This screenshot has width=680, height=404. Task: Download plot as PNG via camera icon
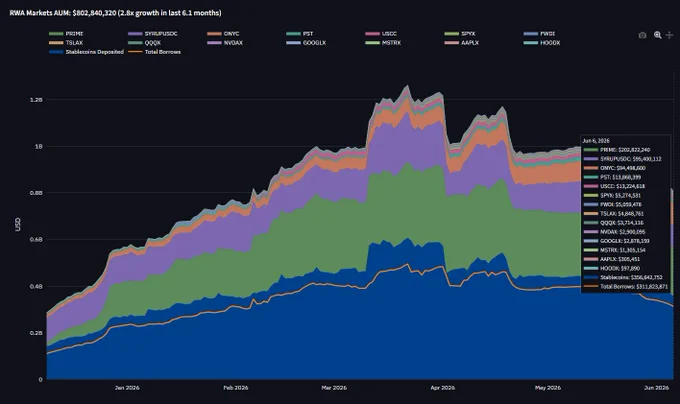[x=642, y=36]
